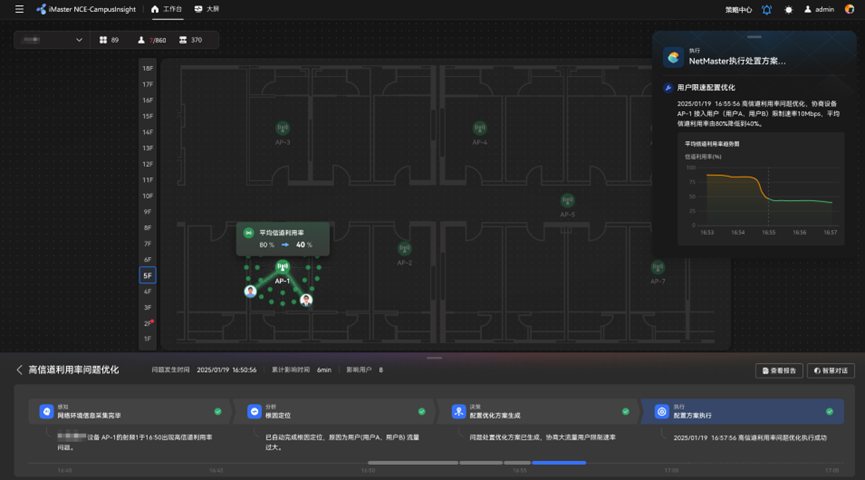Viewport: 865px width, 480px height.
Task: Go back using the left chevron arrow
Action: click(19, 370)
